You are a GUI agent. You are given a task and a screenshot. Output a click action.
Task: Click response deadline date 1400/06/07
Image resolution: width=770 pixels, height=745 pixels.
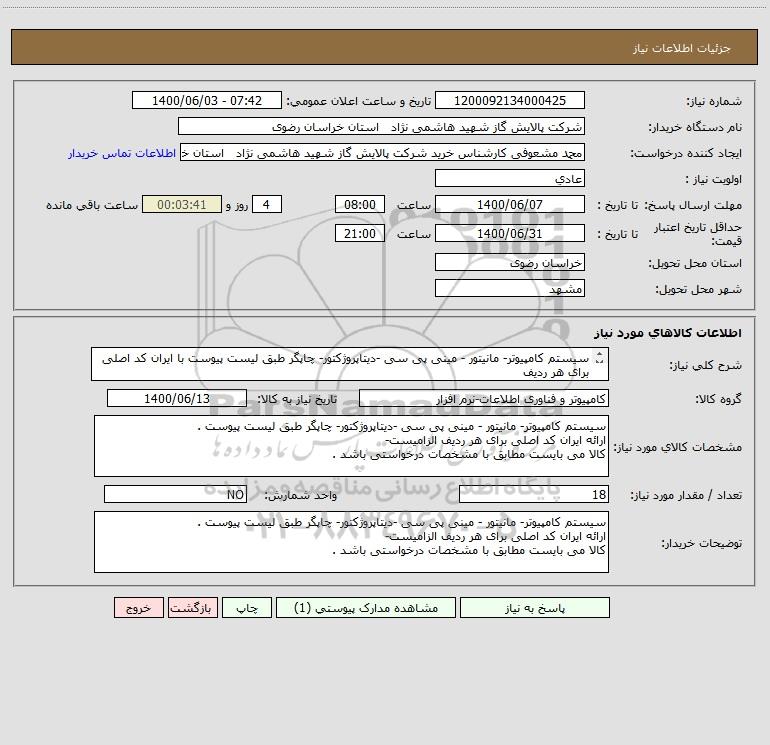pyautogui.click(x=510, y=204)
